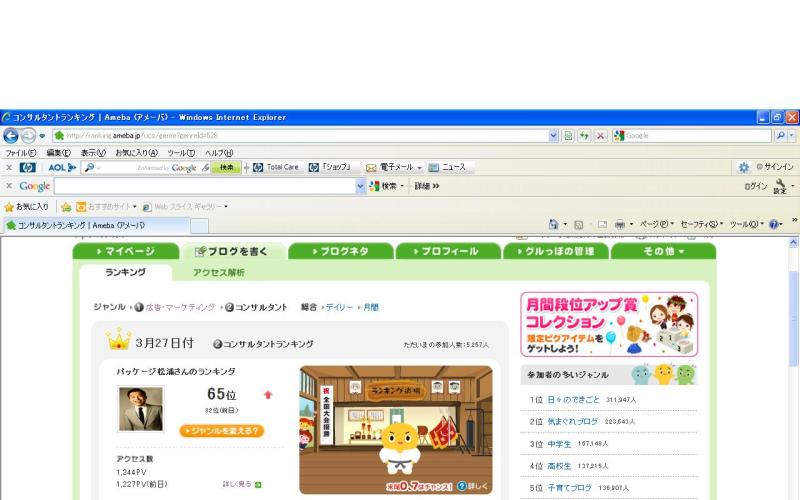Click the 月間 ranking link
The width and height of the screenshot is (800, 500).
(x=370, y=307)
